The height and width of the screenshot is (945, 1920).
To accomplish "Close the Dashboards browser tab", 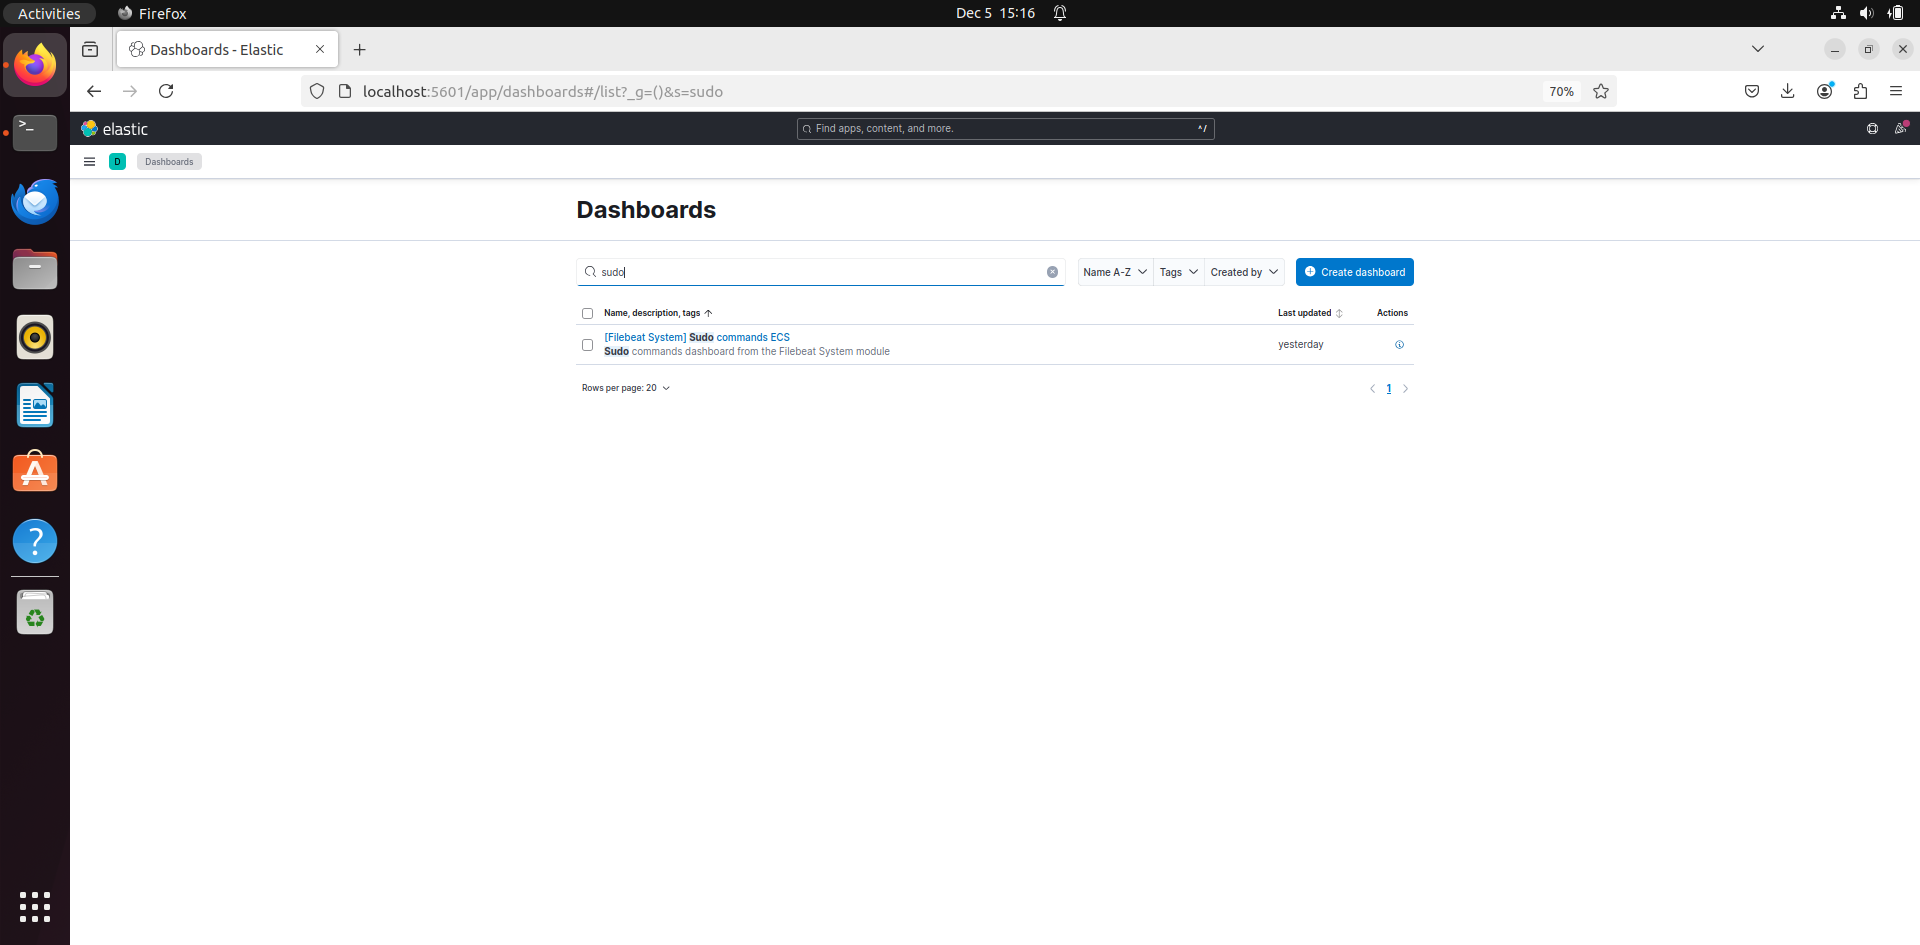I will pyautogui.click(x=320, y=50).
